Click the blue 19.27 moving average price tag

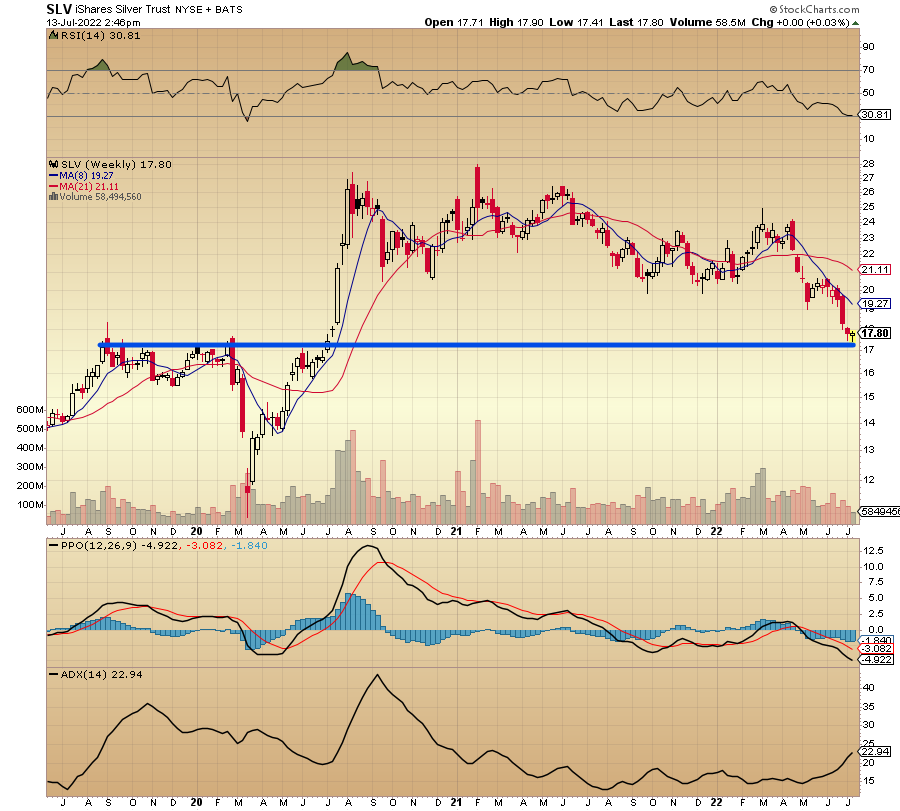pyautogui.click(x=875, y=304)
